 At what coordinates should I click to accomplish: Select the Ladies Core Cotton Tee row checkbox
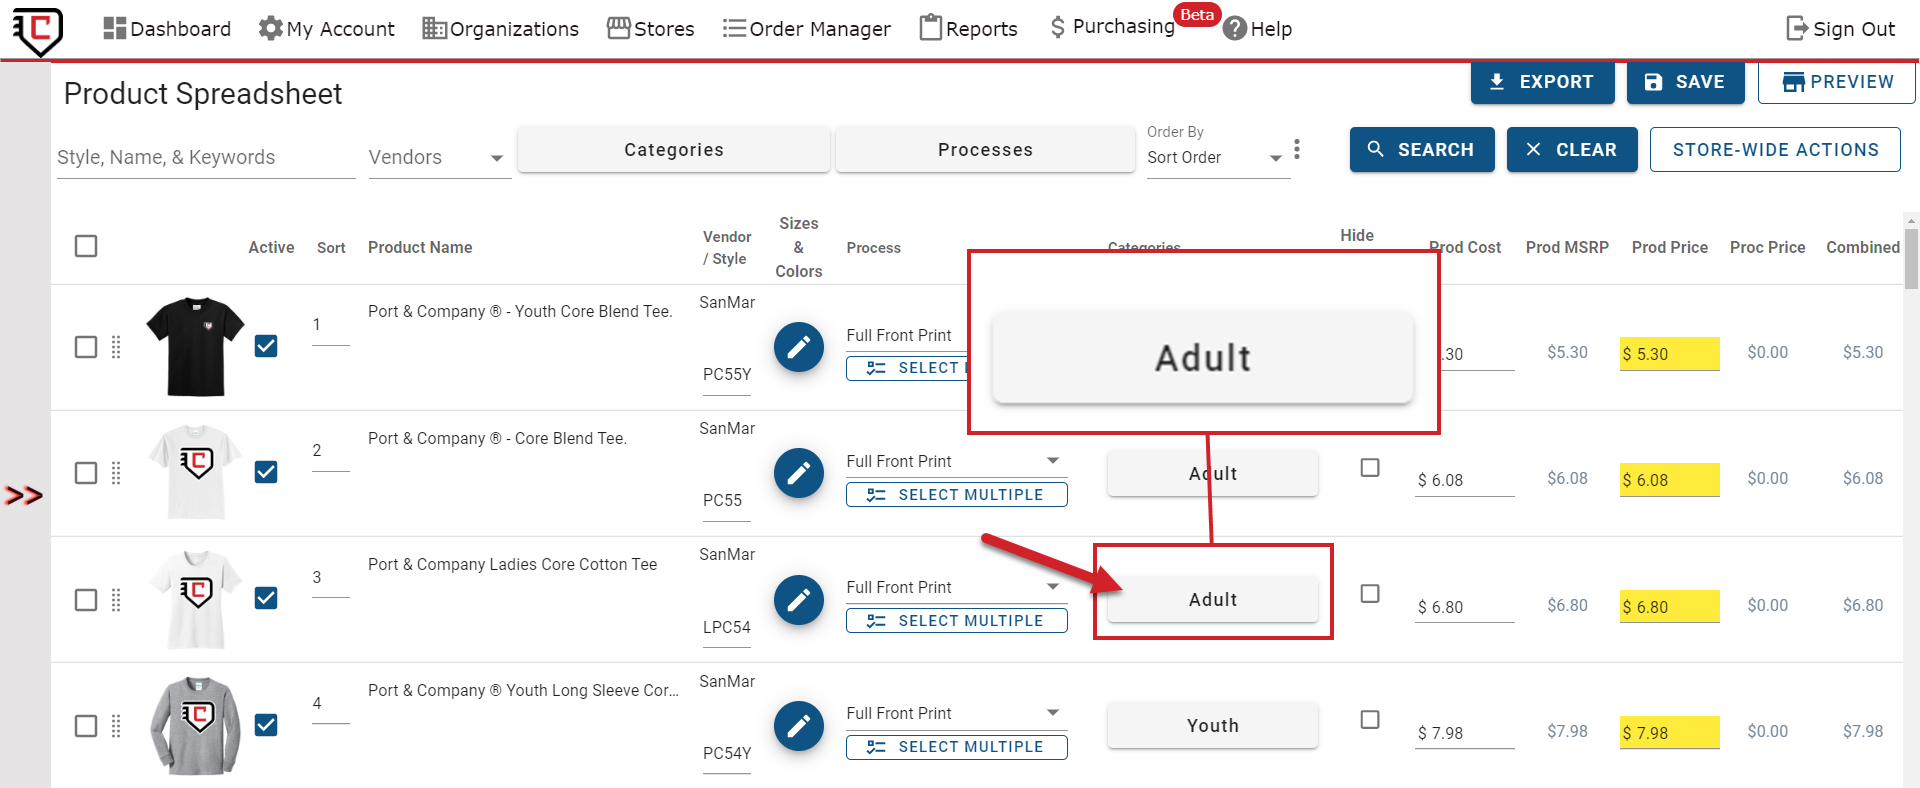[86, 600]
